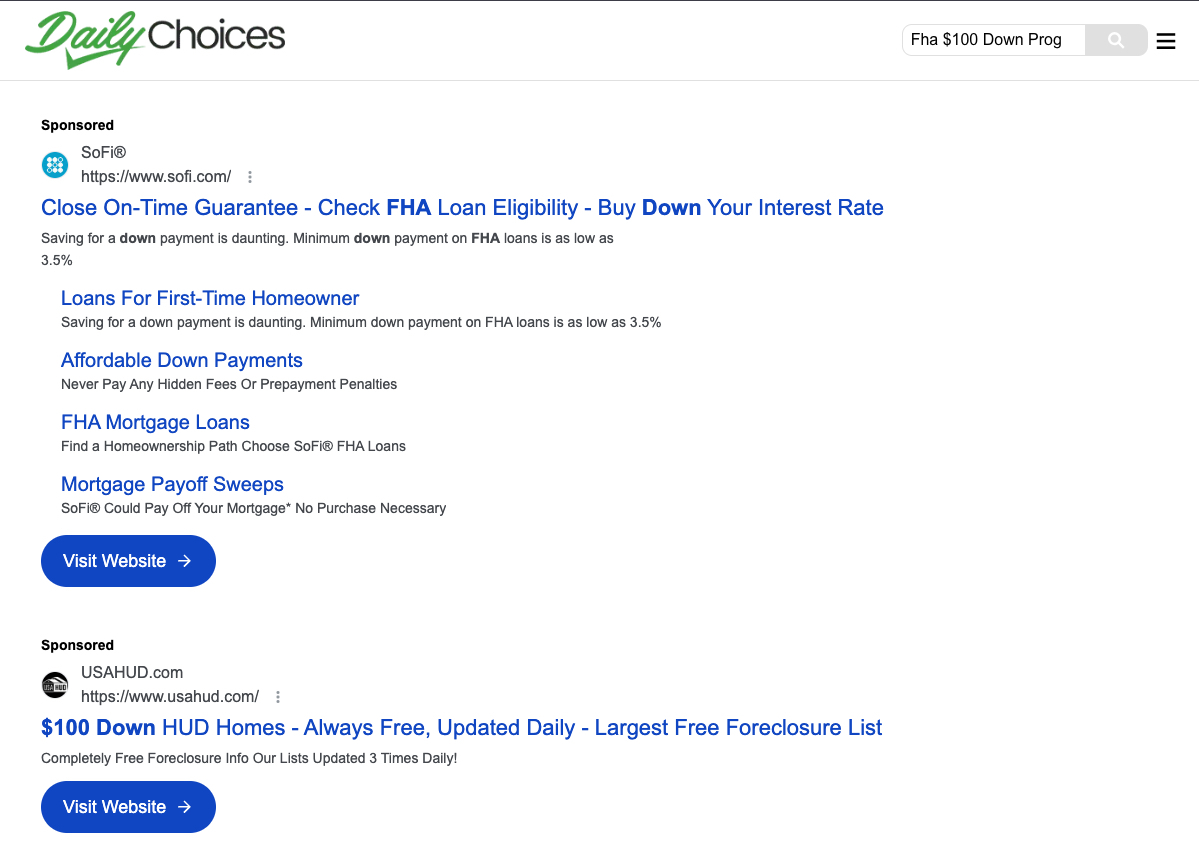Click the USAHUD.com favicon icon
Image resolution: width=1199 pixels, height=843 pixels.
coord(54,684)
